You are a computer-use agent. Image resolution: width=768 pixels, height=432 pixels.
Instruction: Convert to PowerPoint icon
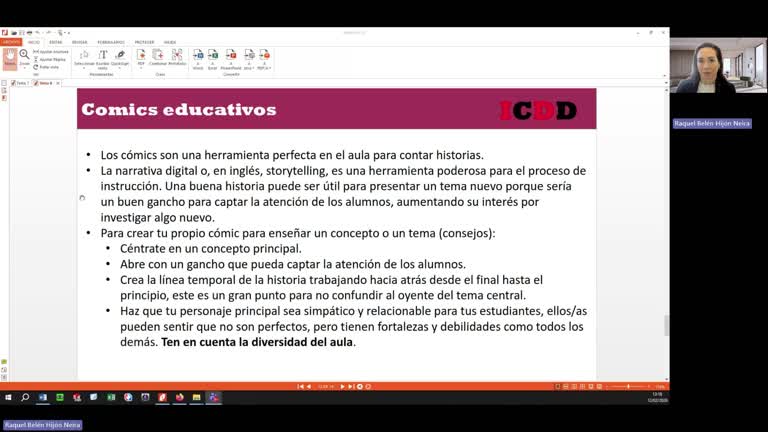click(231, 59)
